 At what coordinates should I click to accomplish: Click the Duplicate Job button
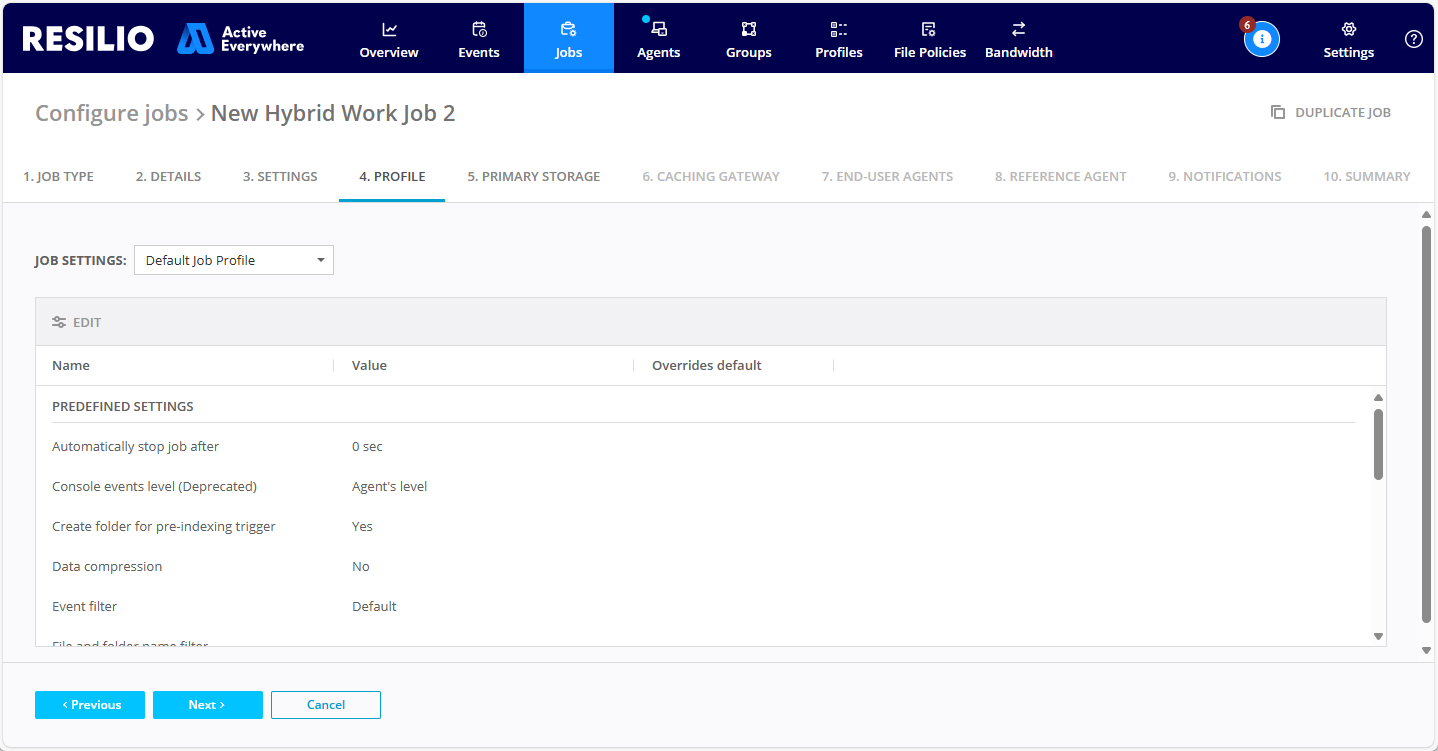pyautogui.click(x=1330, y=113)
